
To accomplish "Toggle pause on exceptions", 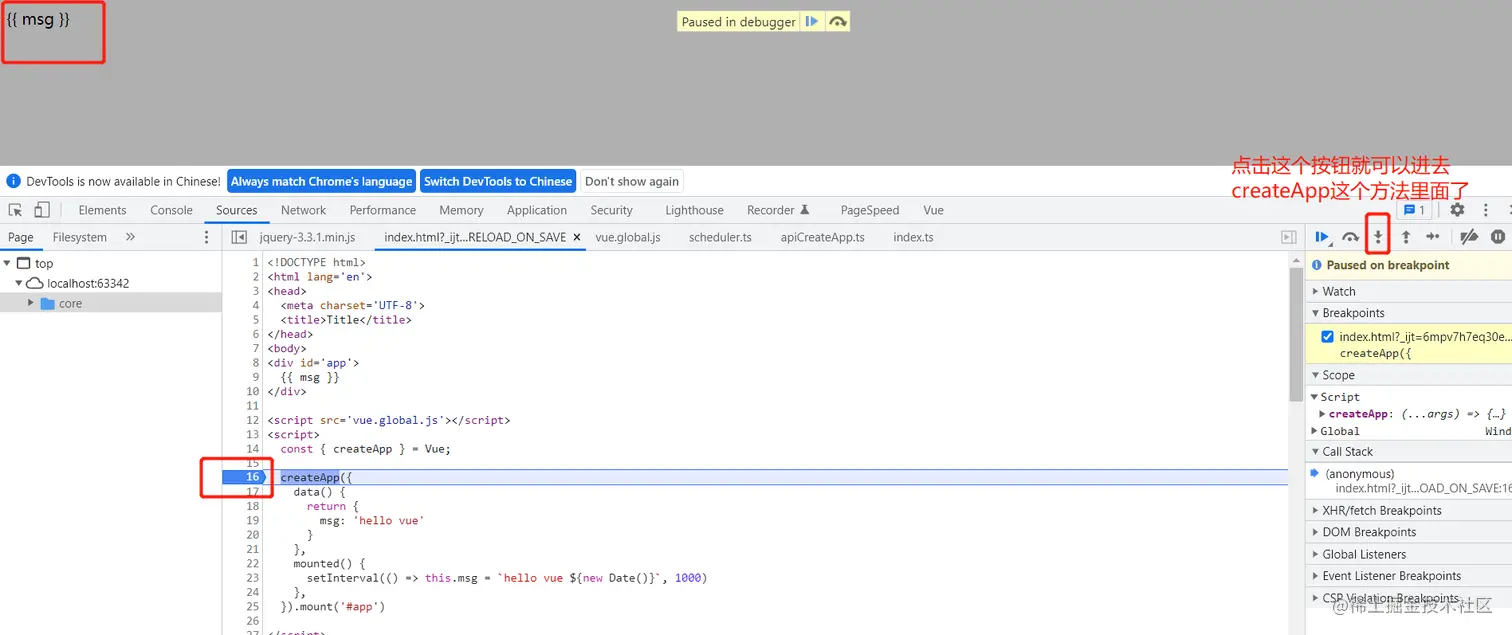I will (1497, 237).
